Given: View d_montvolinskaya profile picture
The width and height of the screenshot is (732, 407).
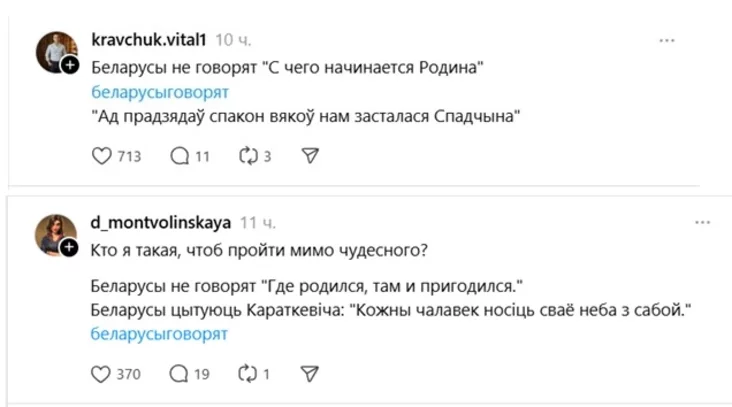Looking at the screenshot, I should click(55, 232).
